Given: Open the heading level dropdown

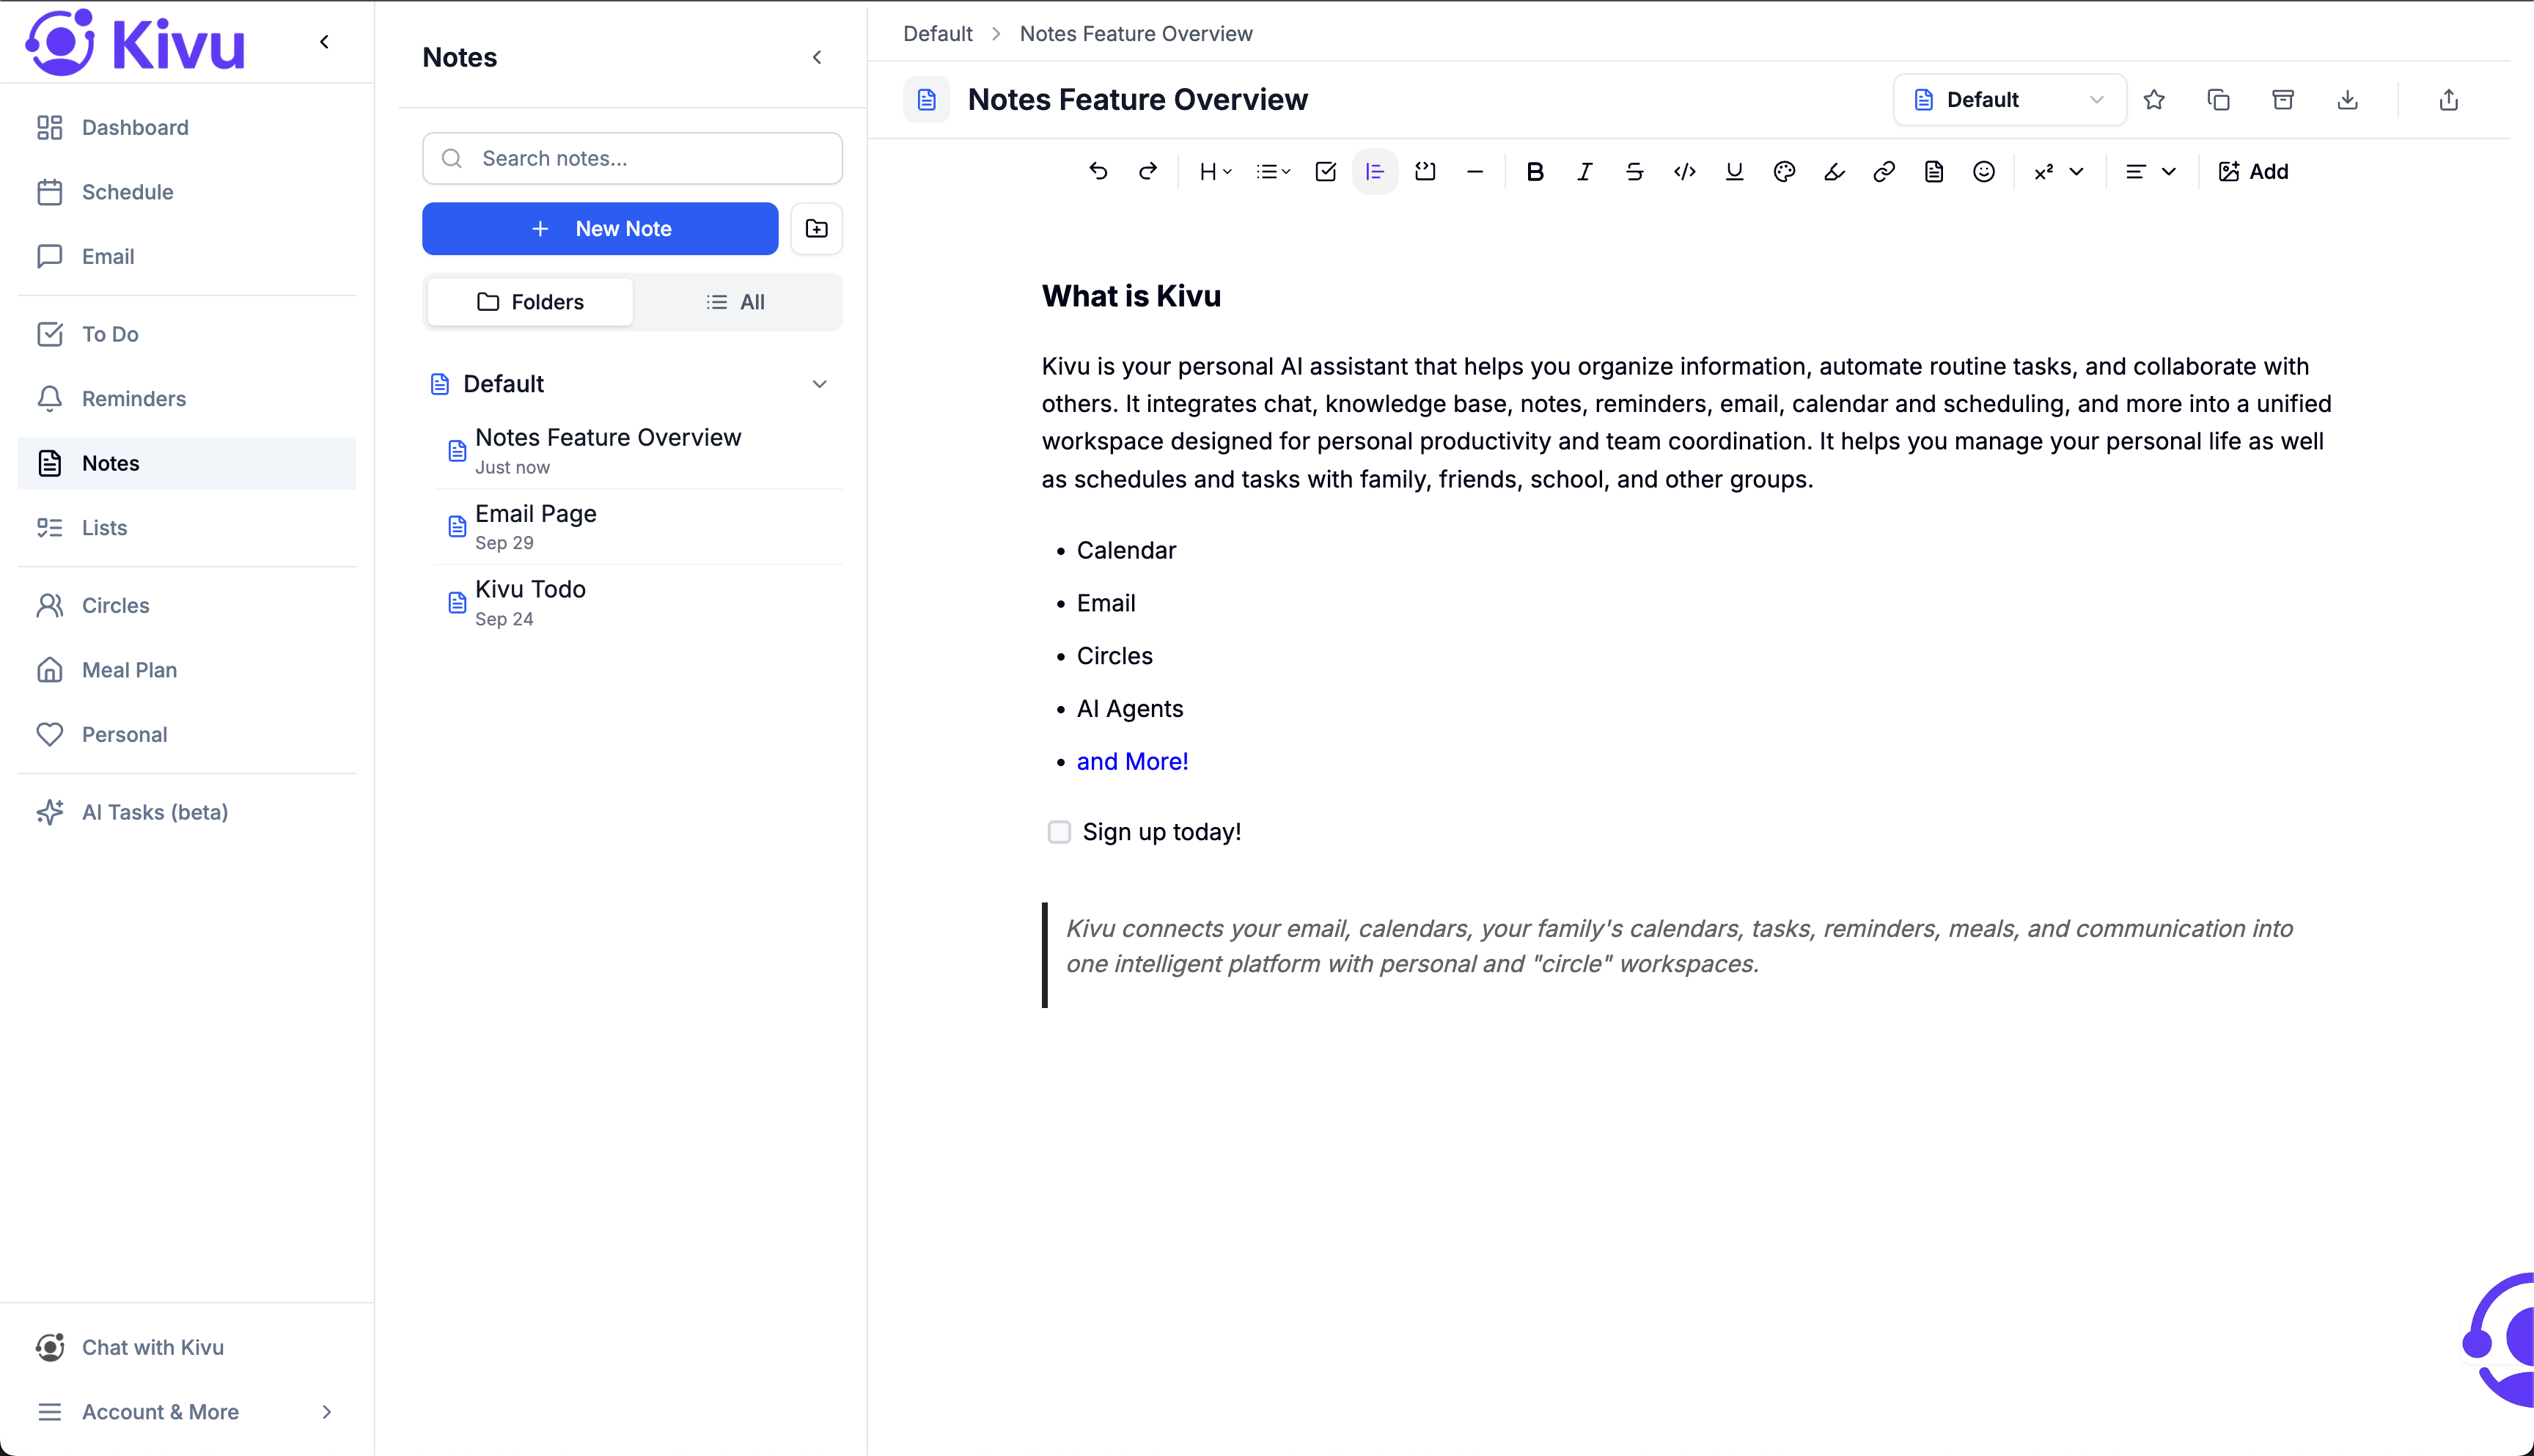Looking at the screenshot, I should coord(1214,171).
